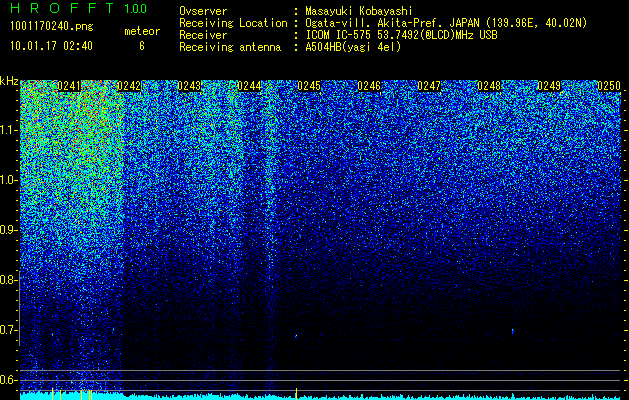The image size is (629, 400).
Task: Select observer name Masayuki Kobayashi
Action: 358,11
